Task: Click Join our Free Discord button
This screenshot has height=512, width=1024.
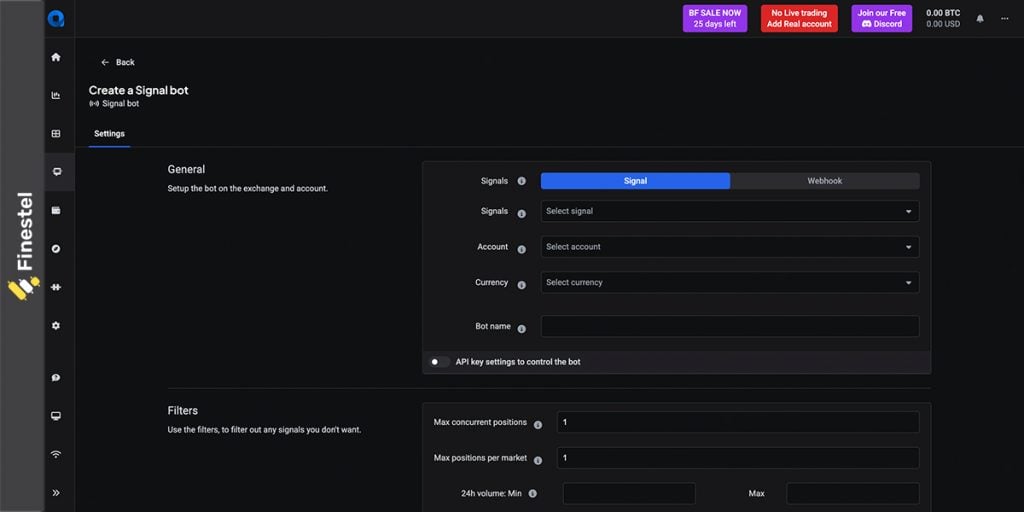Action: 882,18
